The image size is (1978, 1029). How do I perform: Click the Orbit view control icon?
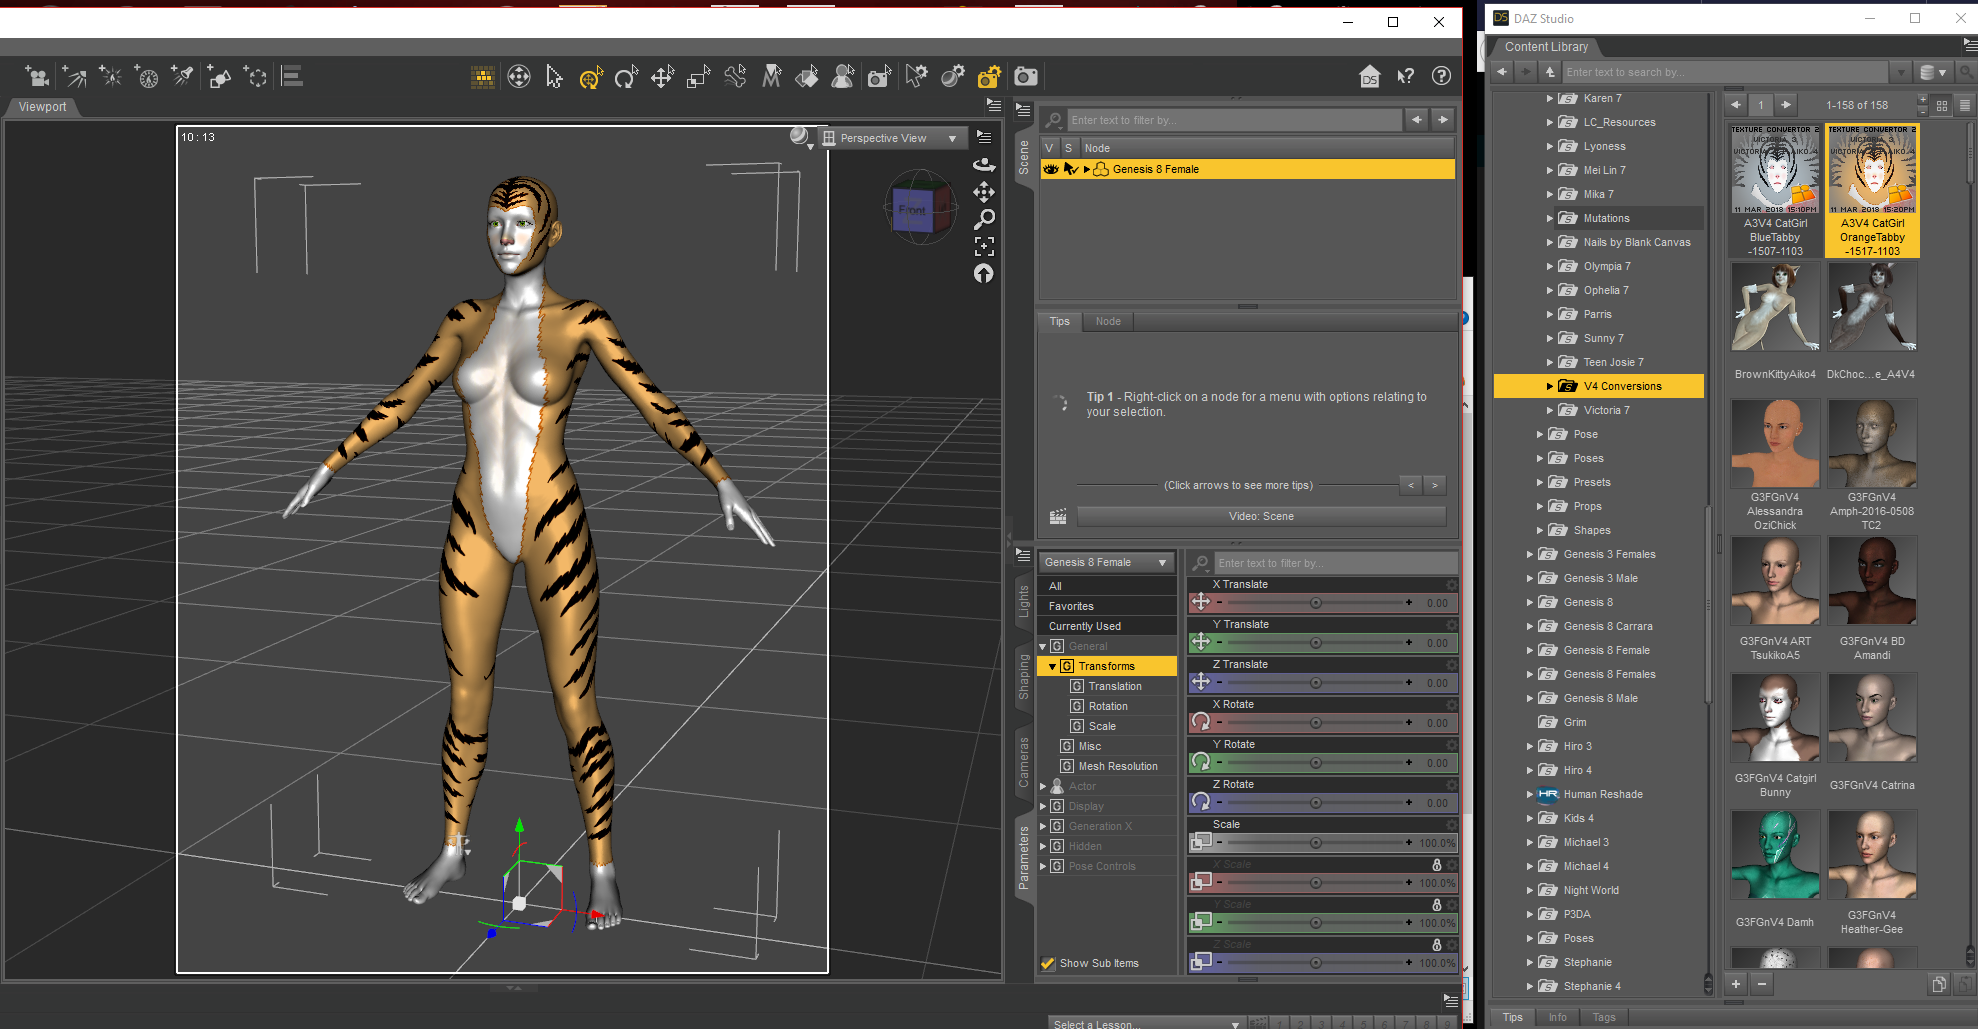click(984, 165)
